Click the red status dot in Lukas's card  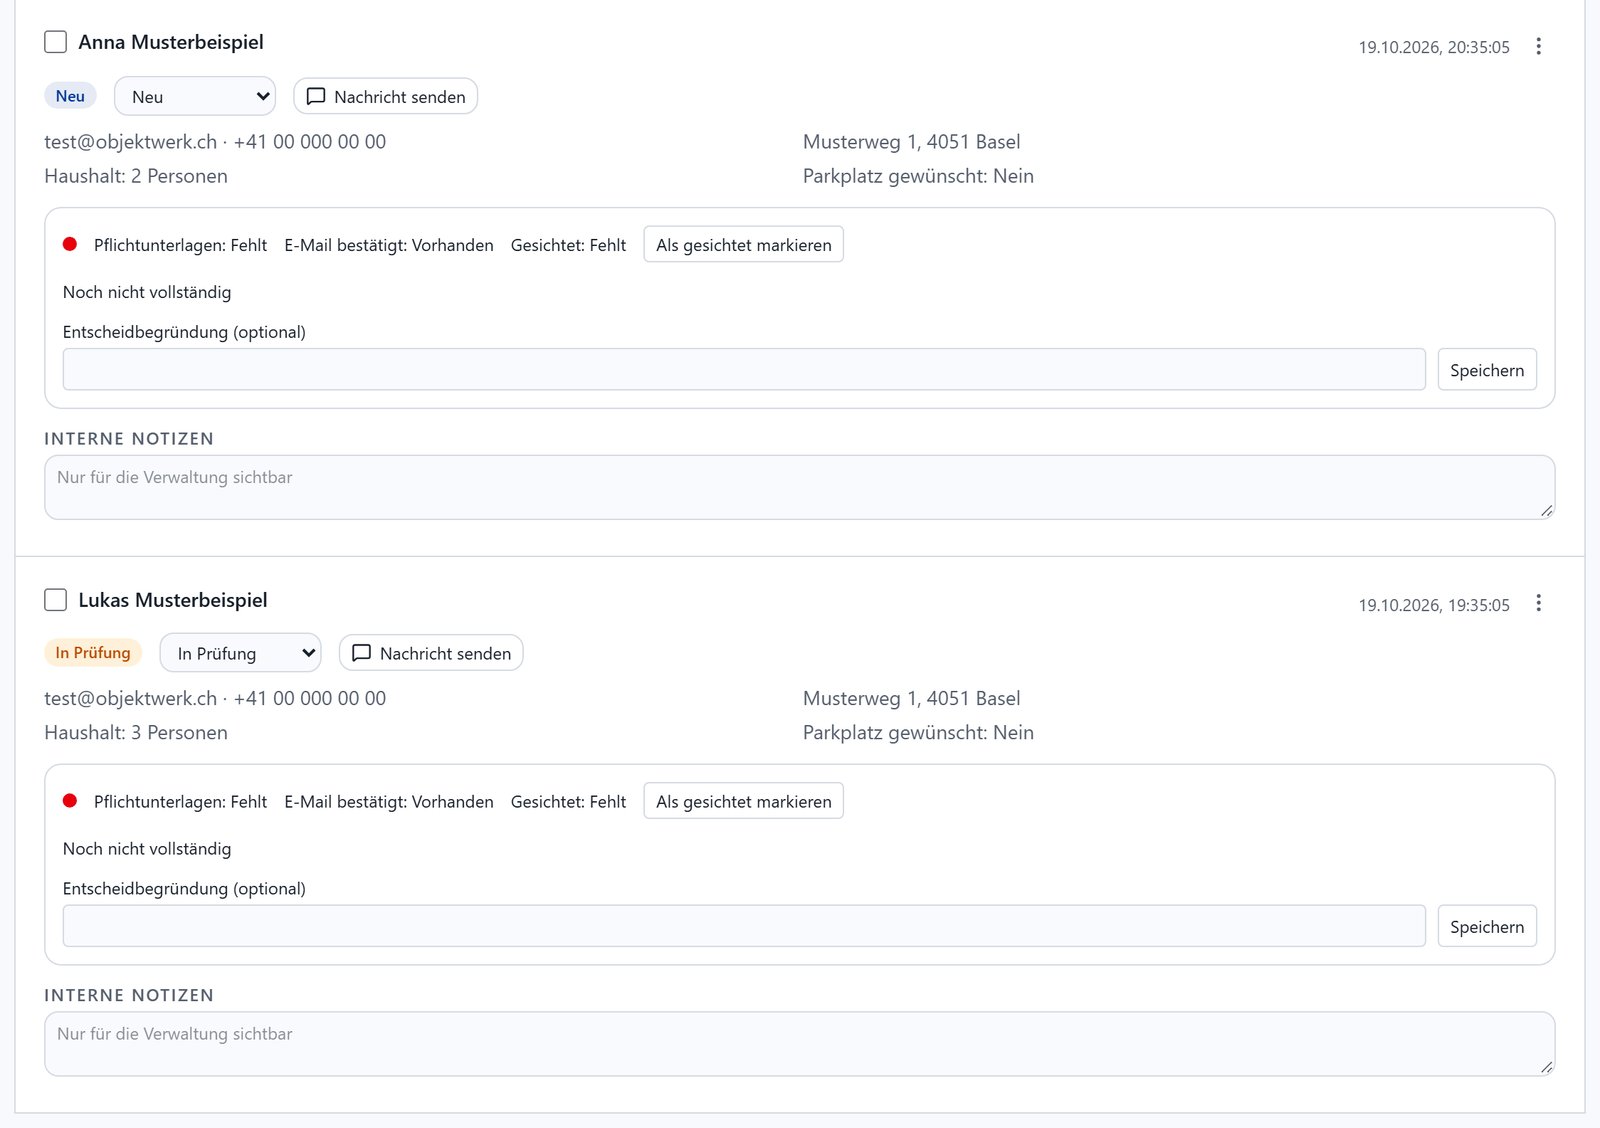(70, 801)
